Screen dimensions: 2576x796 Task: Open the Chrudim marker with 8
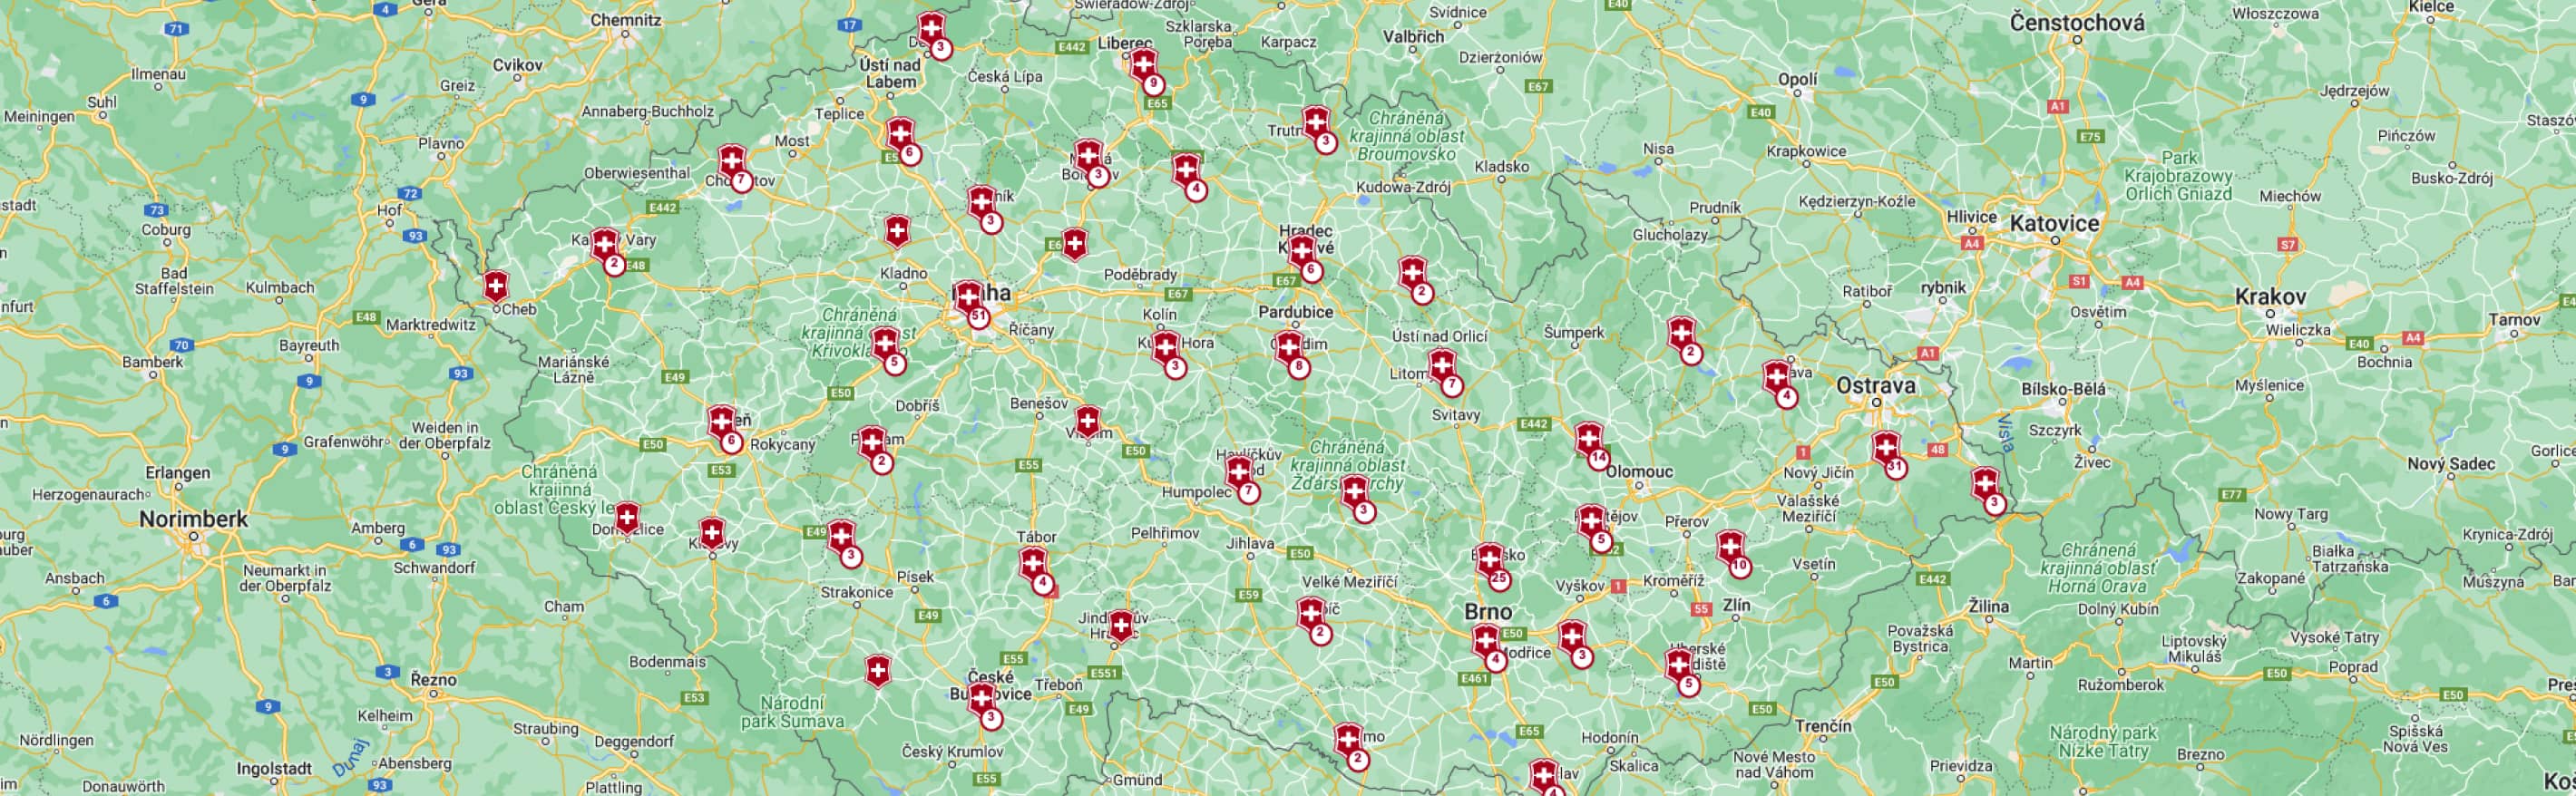[1290, 350]
